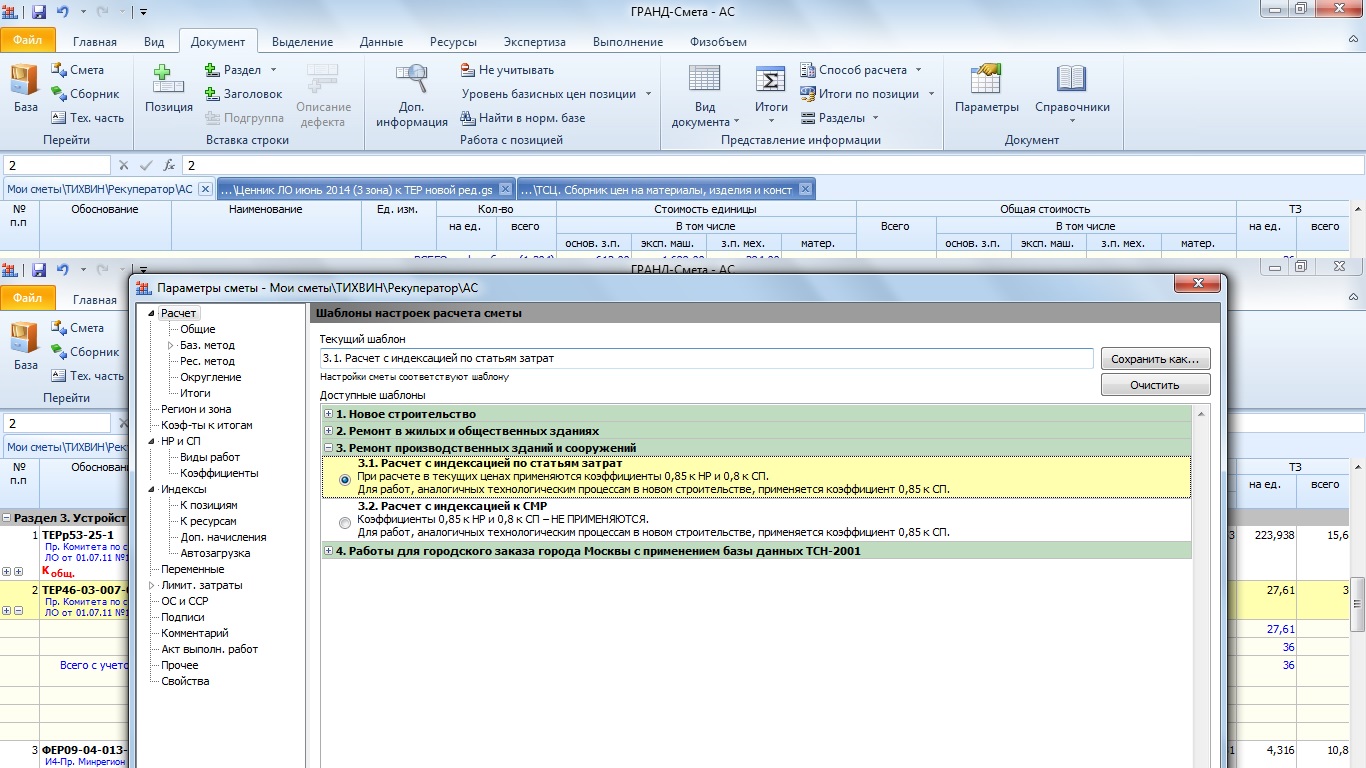Open Доп. информация for the position
This screenshot has height=768, width=1366.
click(412, 96)
